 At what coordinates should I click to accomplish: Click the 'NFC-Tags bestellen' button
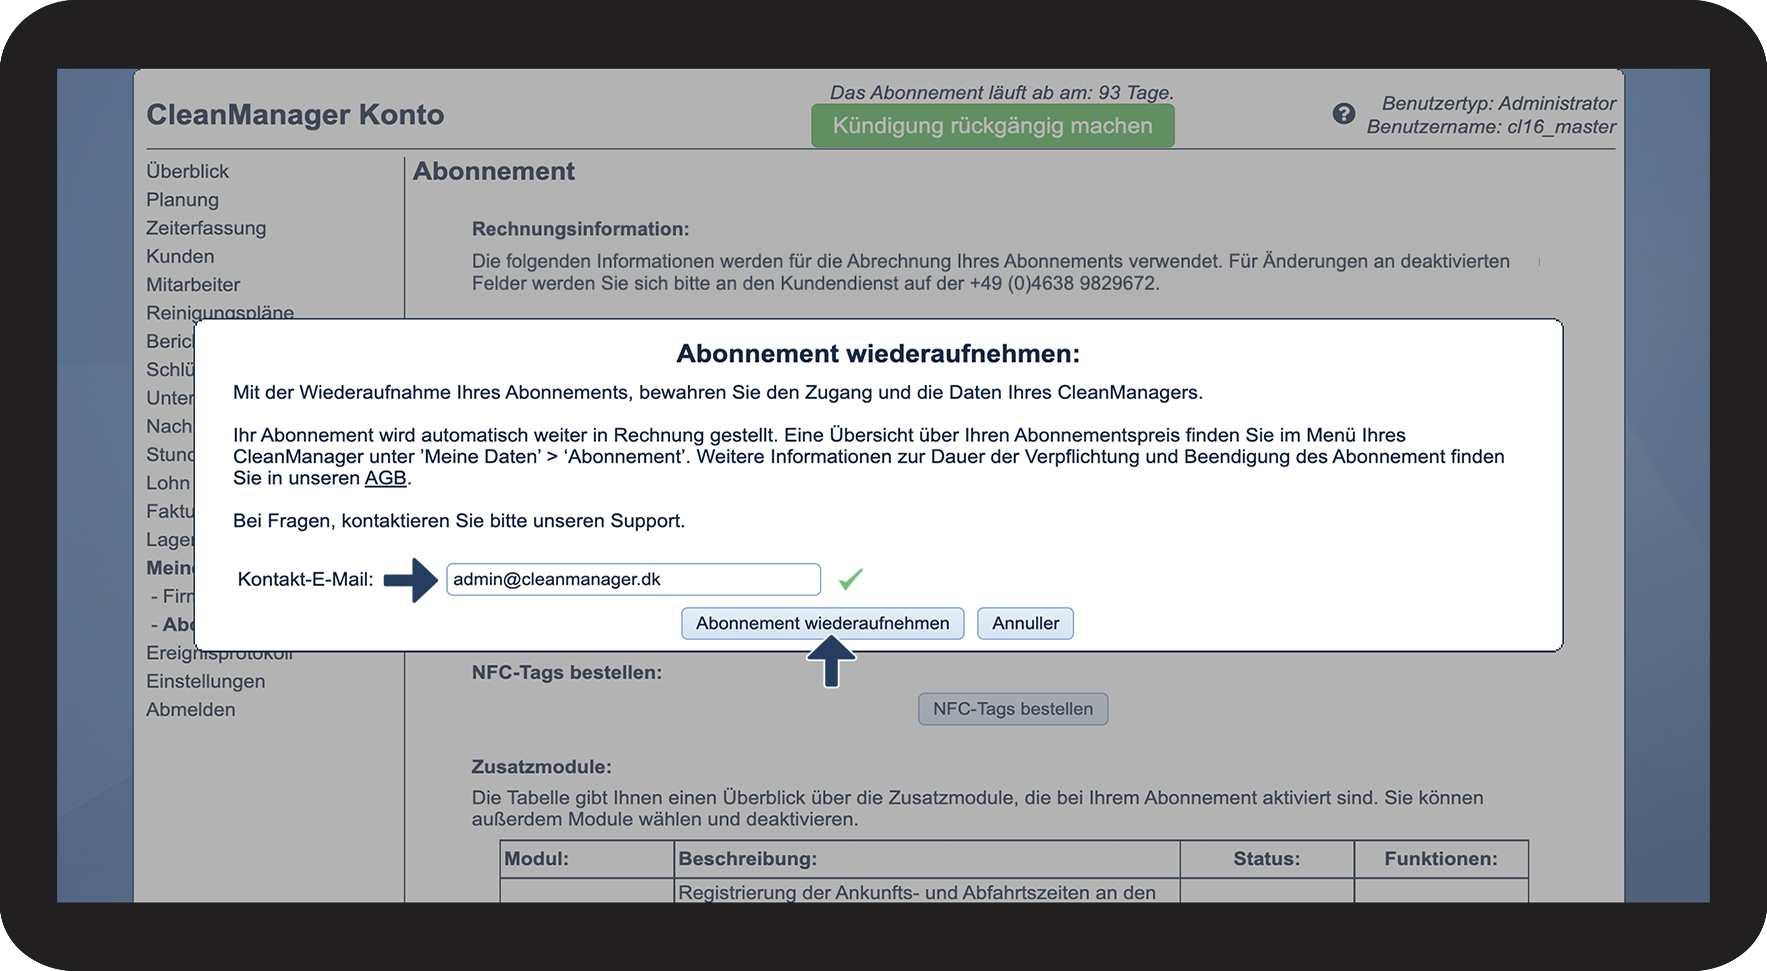(x=1012, y=709)
